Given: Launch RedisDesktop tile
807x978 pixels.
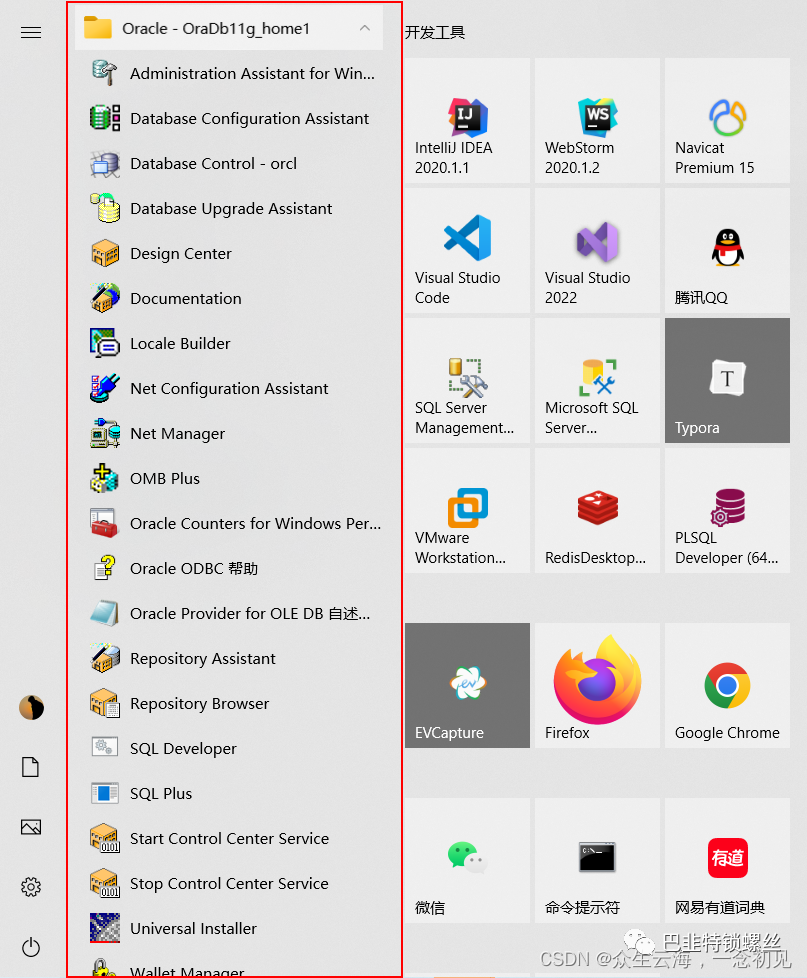Looking at the screenshot, I should 597,510.
